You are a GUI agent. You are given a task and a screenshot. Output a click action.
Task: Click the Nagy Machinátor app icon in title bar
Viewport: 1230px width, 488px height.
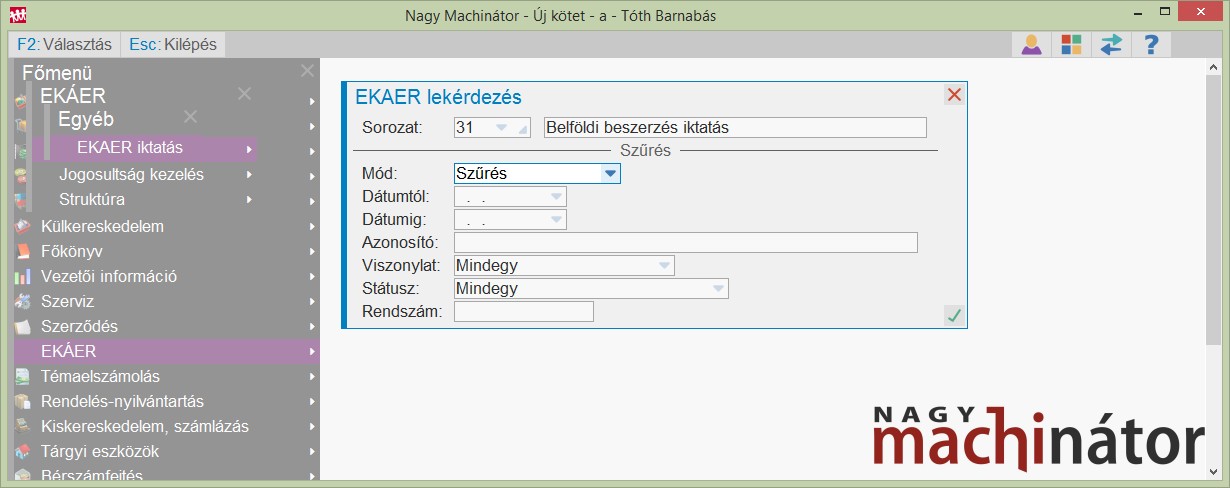click(18, 15)
